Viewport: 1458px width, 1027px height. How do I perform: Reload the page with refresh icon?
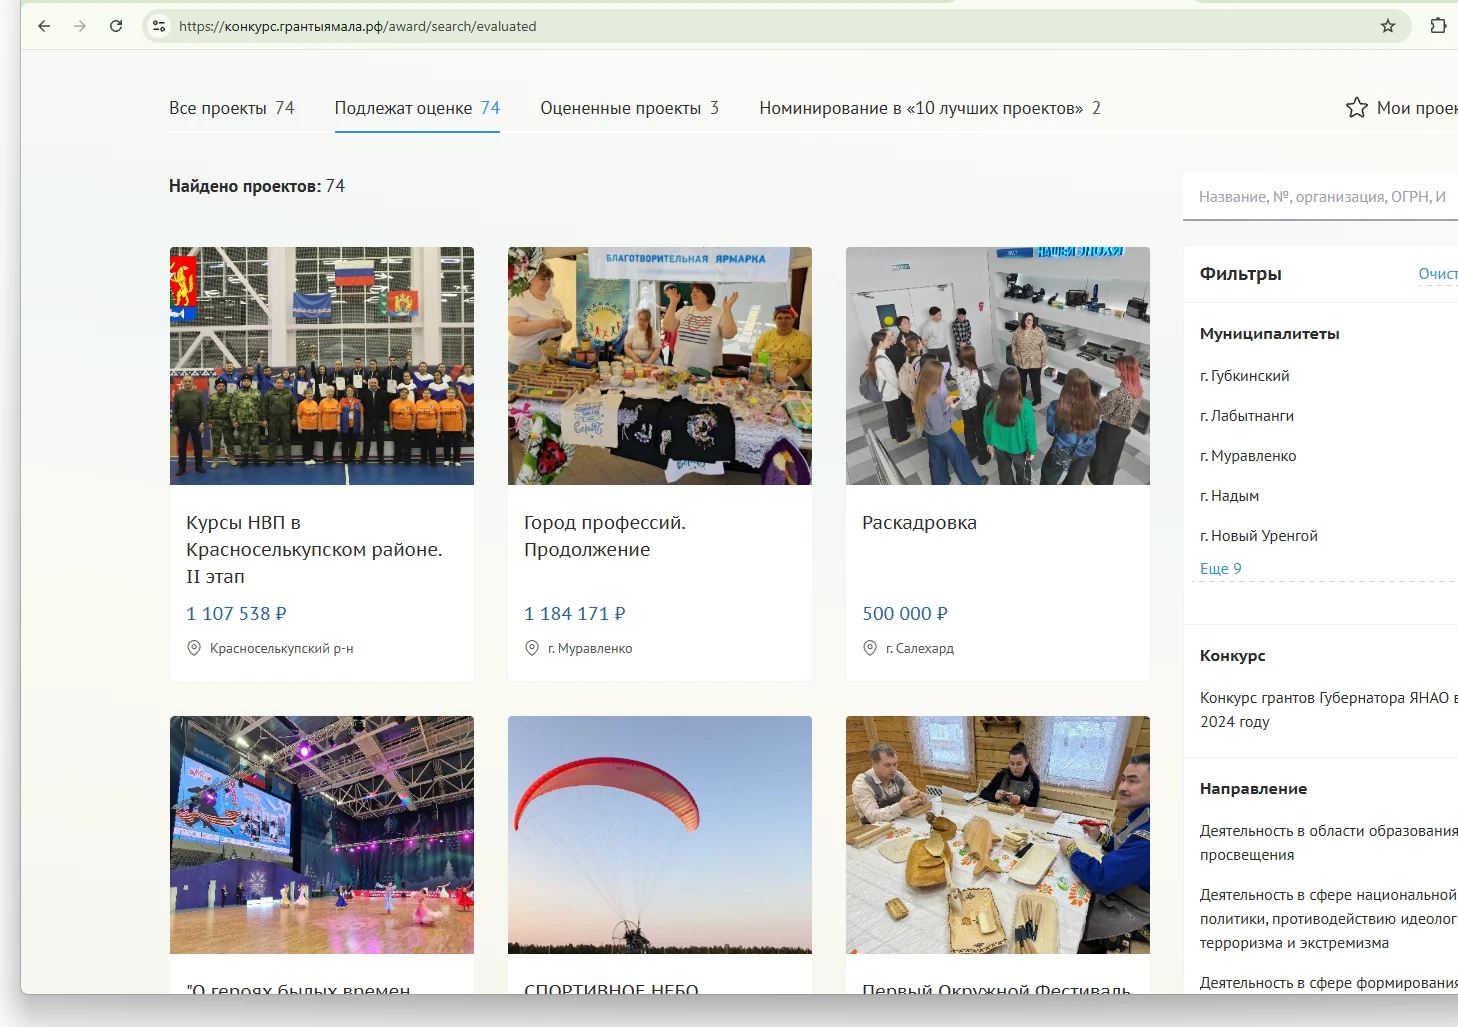point(116,26)
